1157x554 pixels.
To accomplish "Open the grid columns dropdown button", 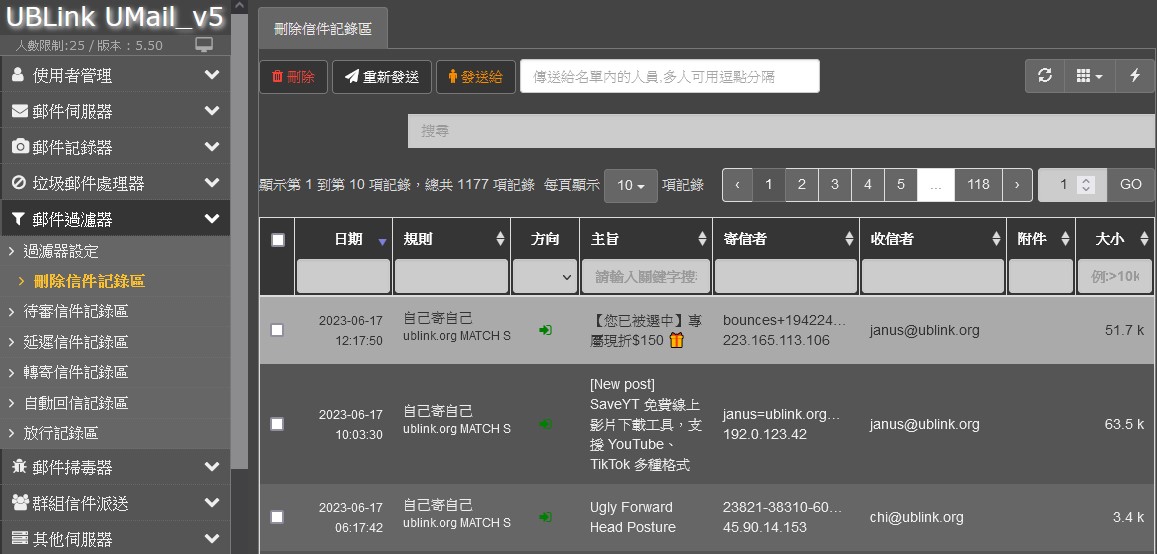I will point(1089,76).
